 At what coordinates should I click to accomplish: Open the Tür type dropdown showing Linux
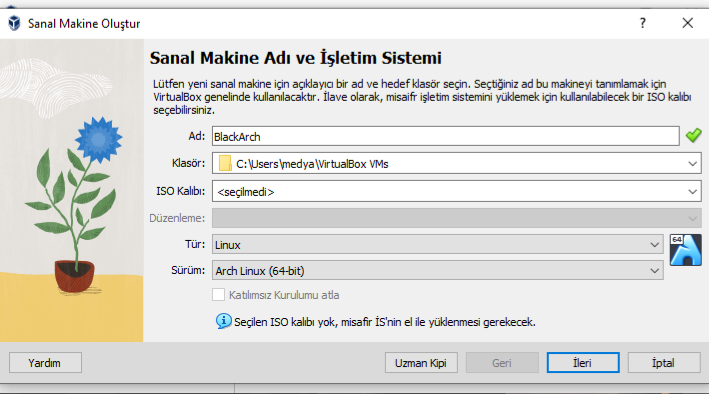(438, 245)
